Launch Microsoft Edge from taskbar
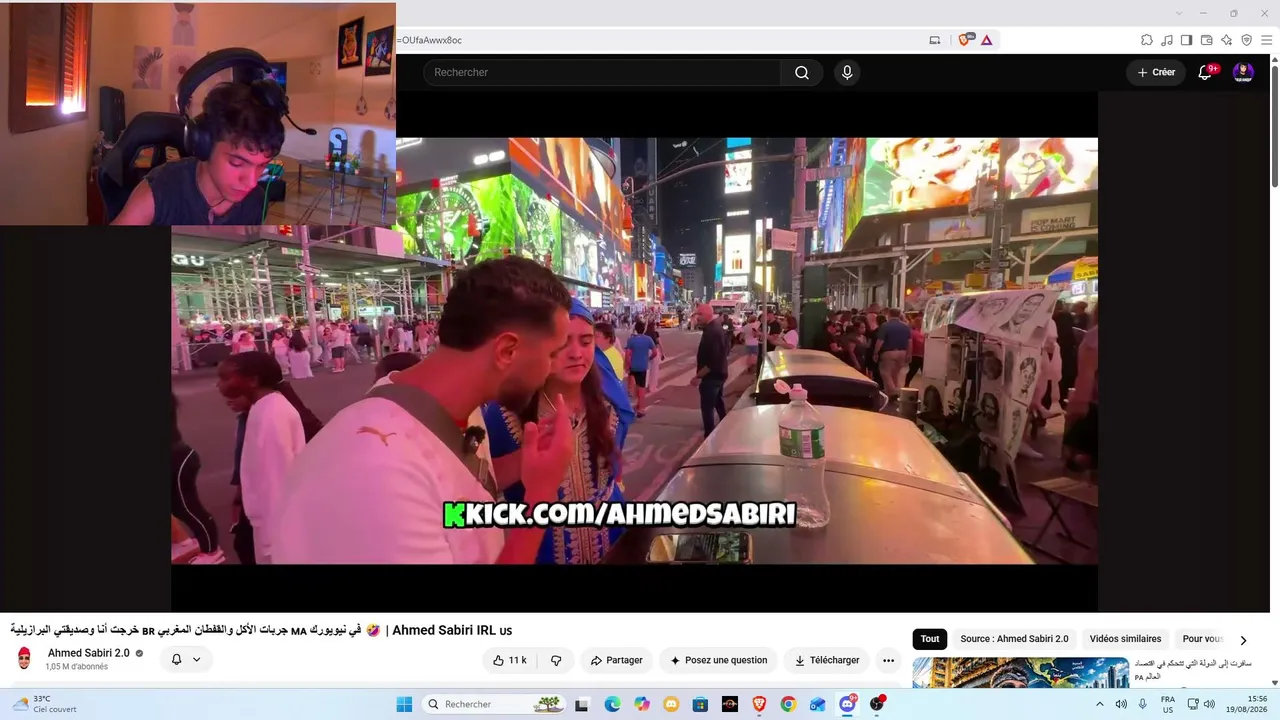 coord(612,704)
